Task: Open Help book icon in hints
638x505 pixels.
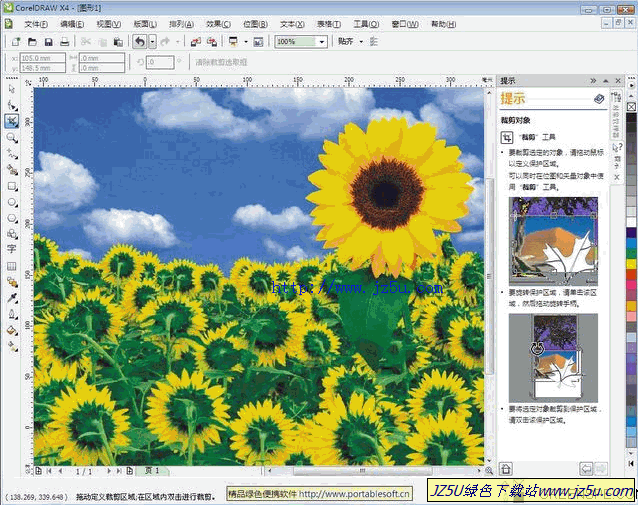Action: tap(599, 98)
